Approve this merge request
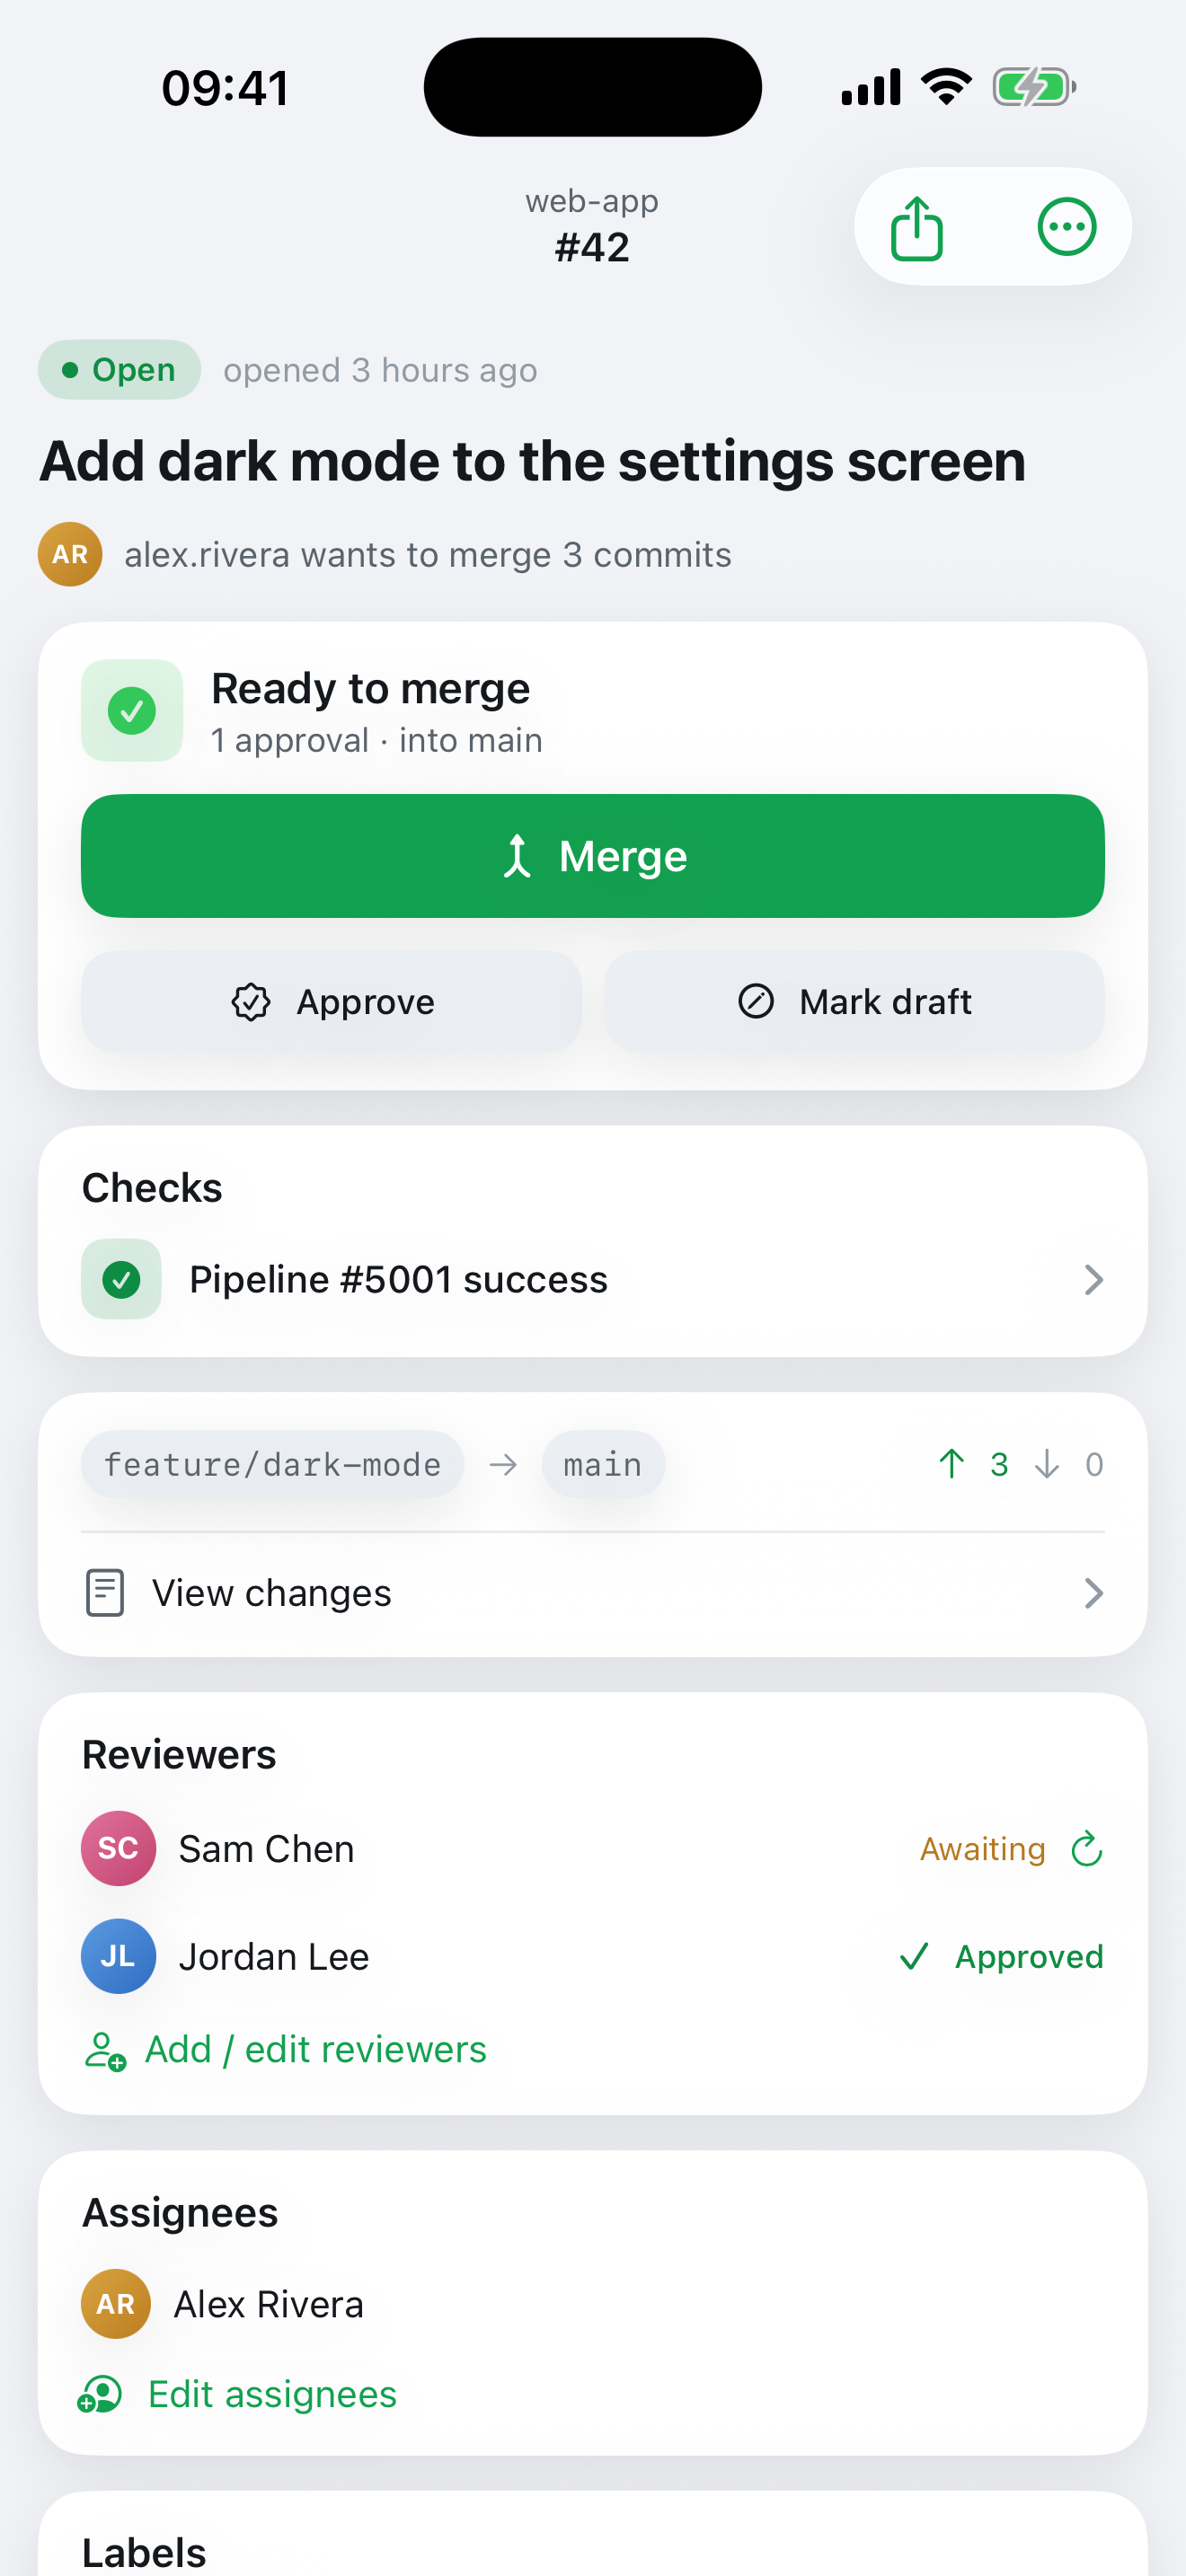Screen dimensions: 1186x2576 coord(331,1001)
